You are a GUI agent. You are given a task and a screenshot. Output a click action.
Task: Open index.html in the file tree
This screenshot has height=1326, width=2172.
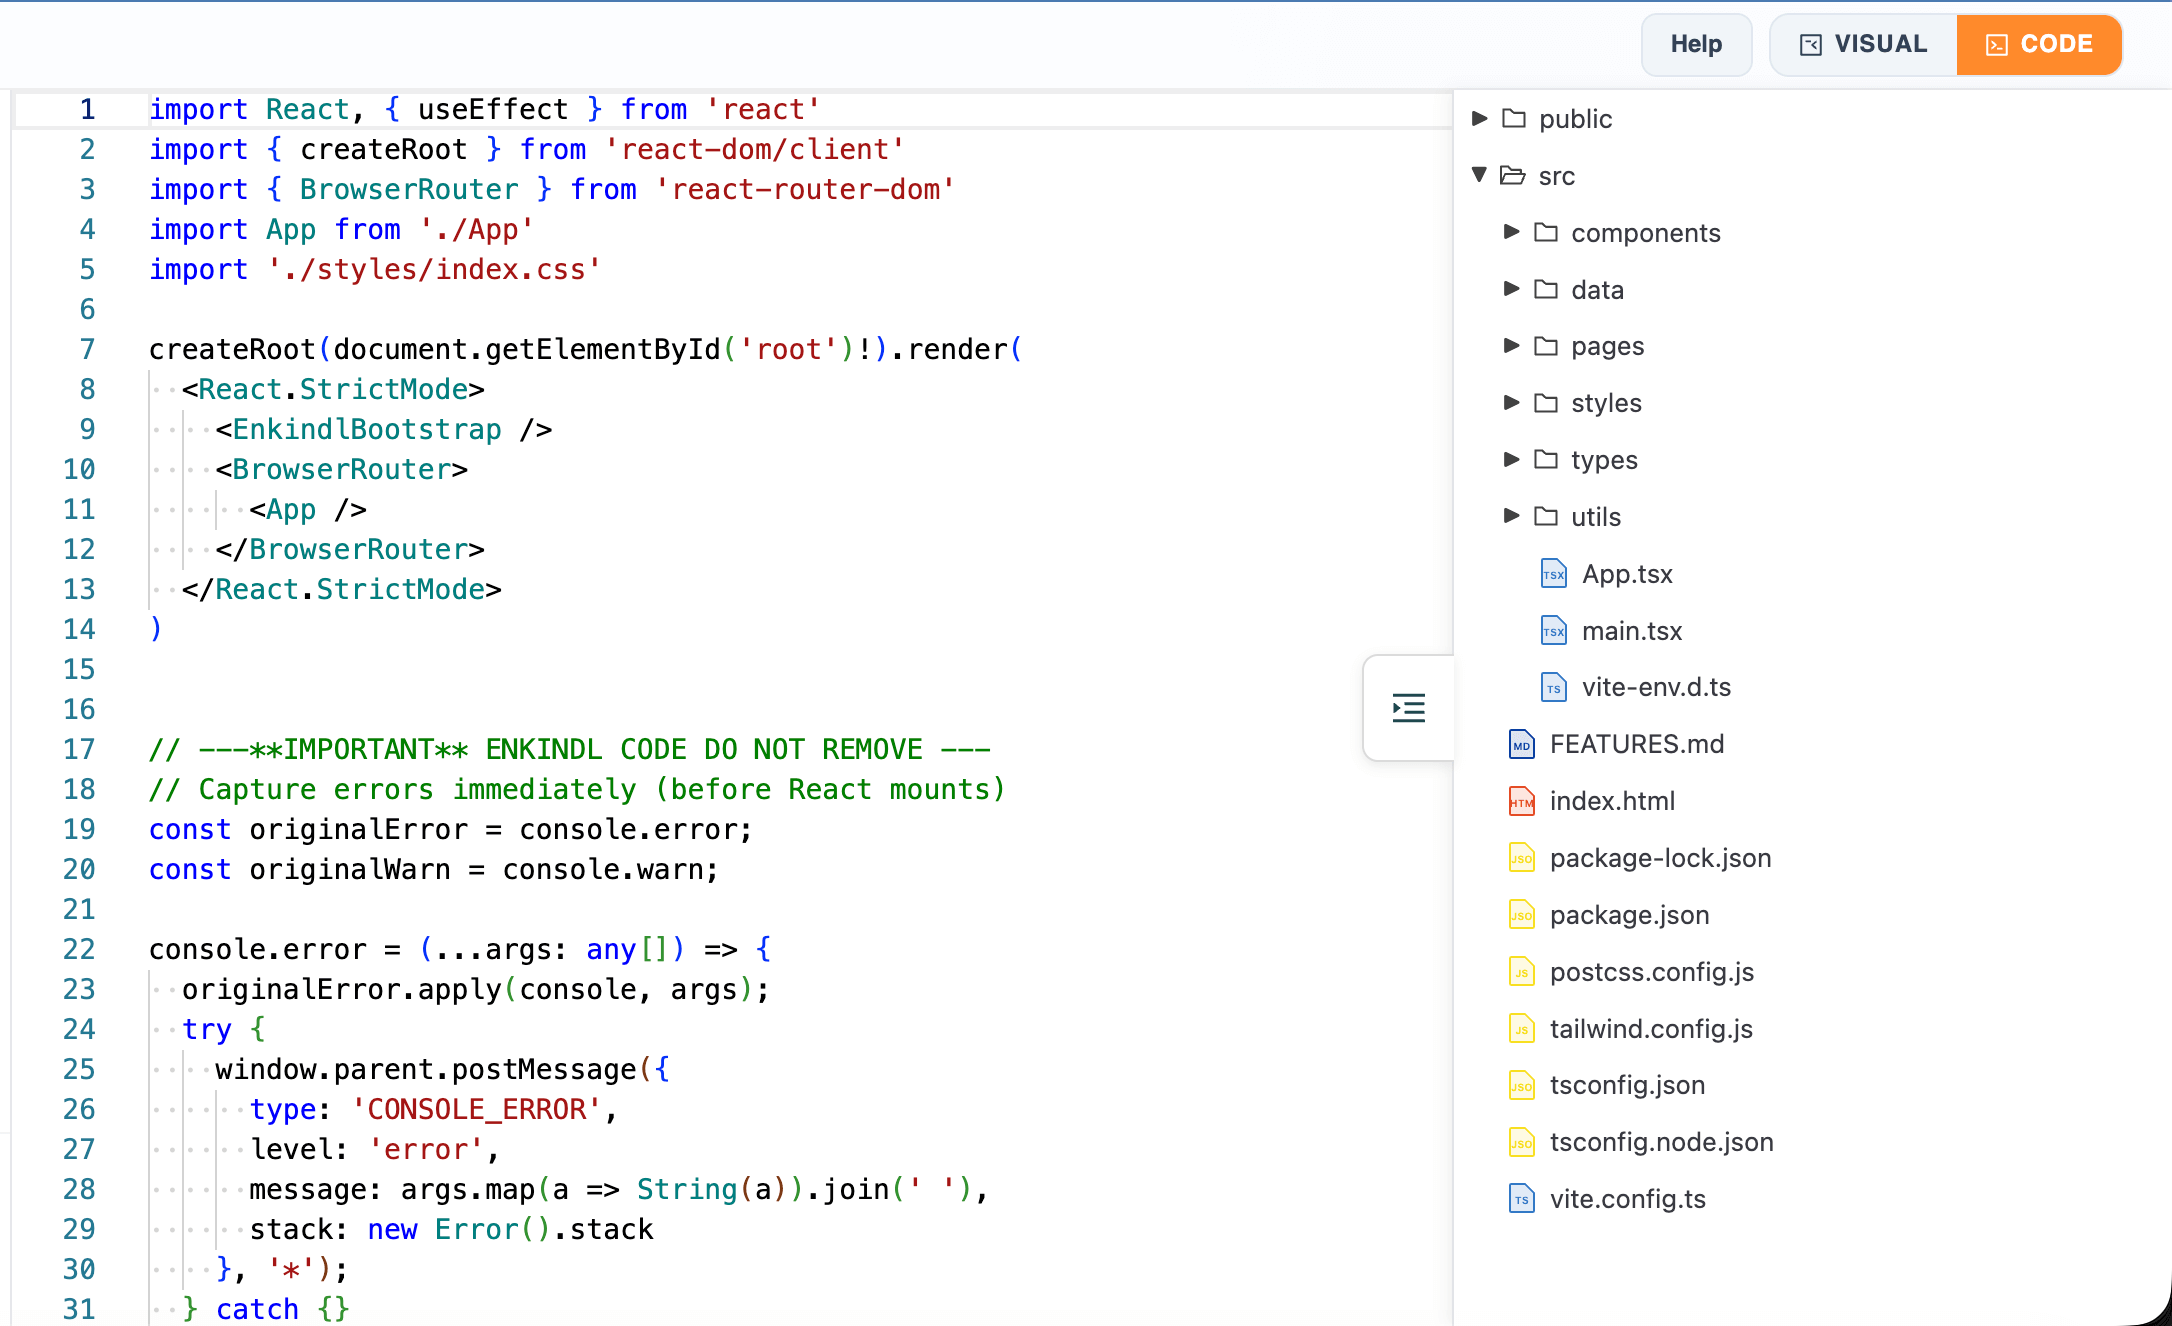point(1612,801)
